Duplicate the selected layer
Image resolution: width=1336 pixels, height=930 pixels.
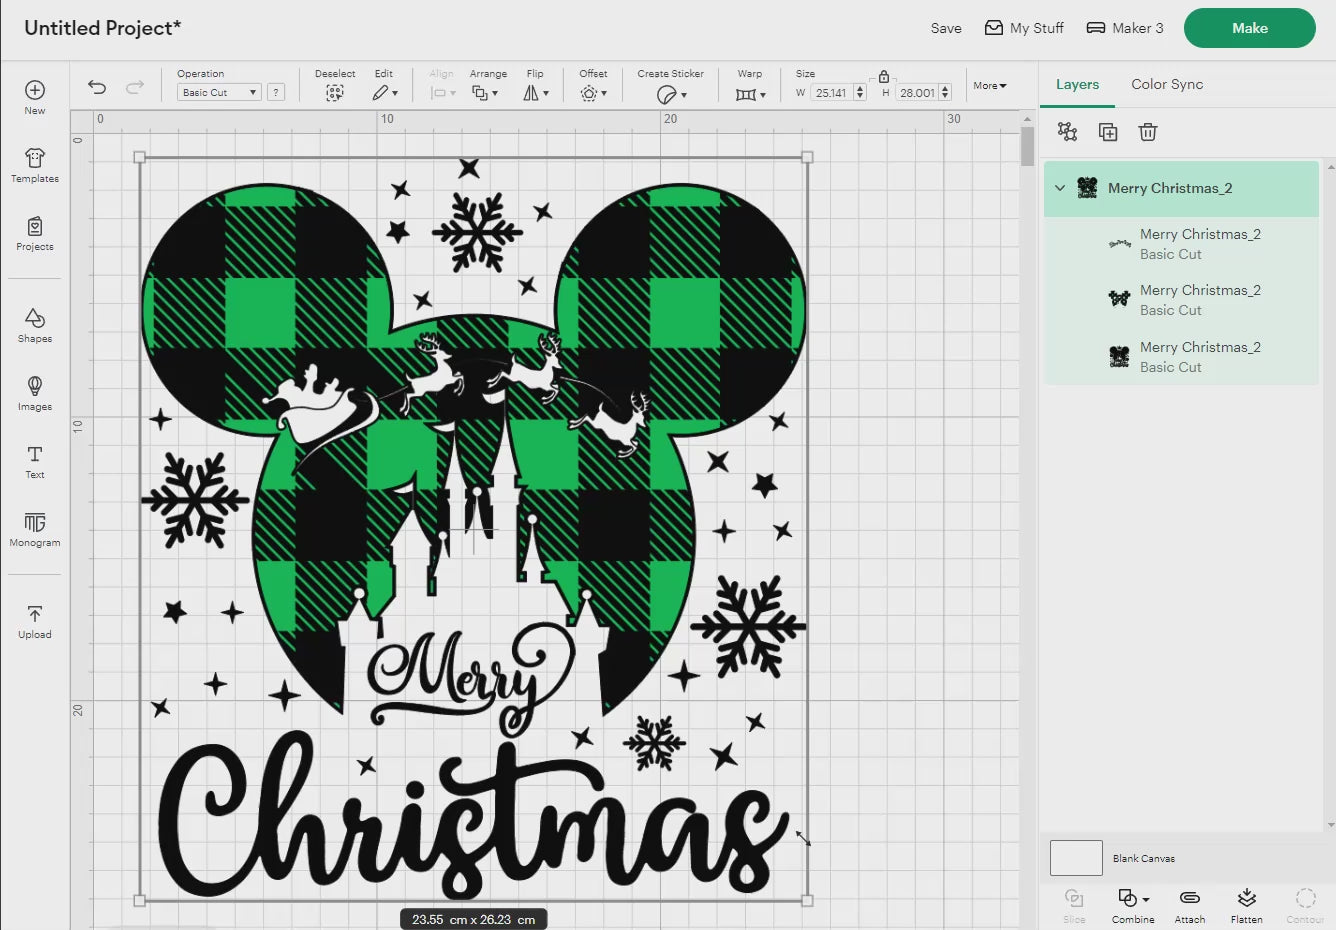[1107, 132]
